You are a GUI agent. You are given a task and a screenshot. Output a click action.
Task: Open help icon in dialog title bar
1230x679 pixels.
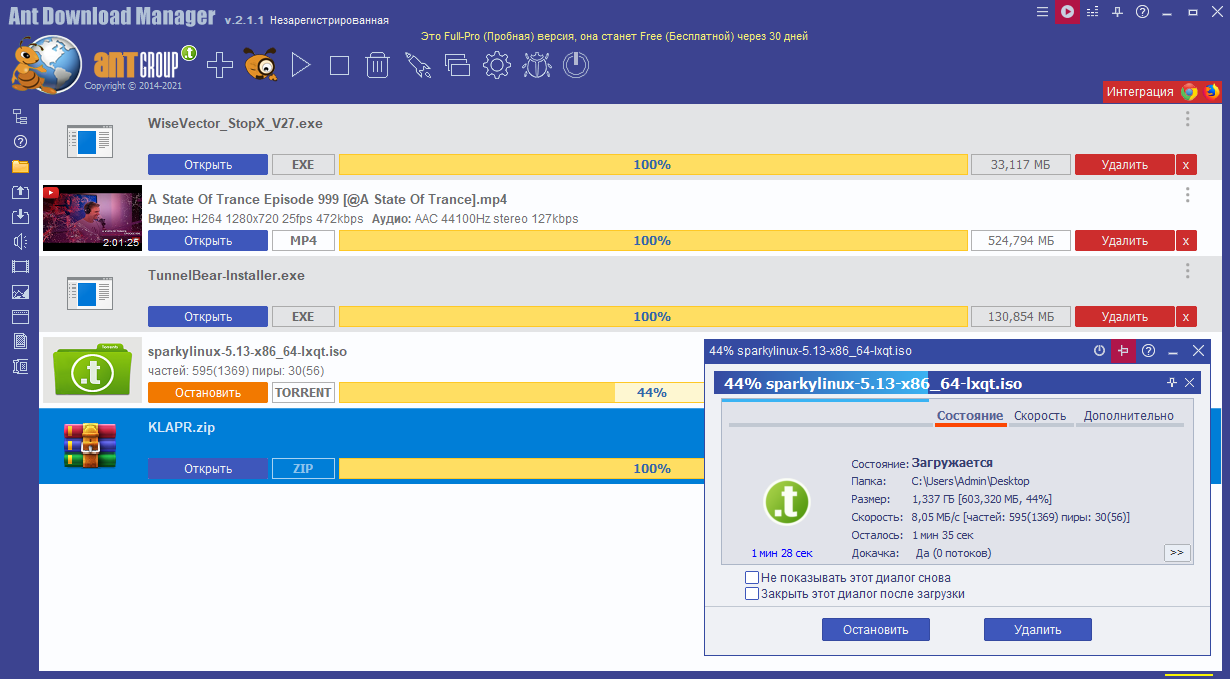(x=1149, y=351)
